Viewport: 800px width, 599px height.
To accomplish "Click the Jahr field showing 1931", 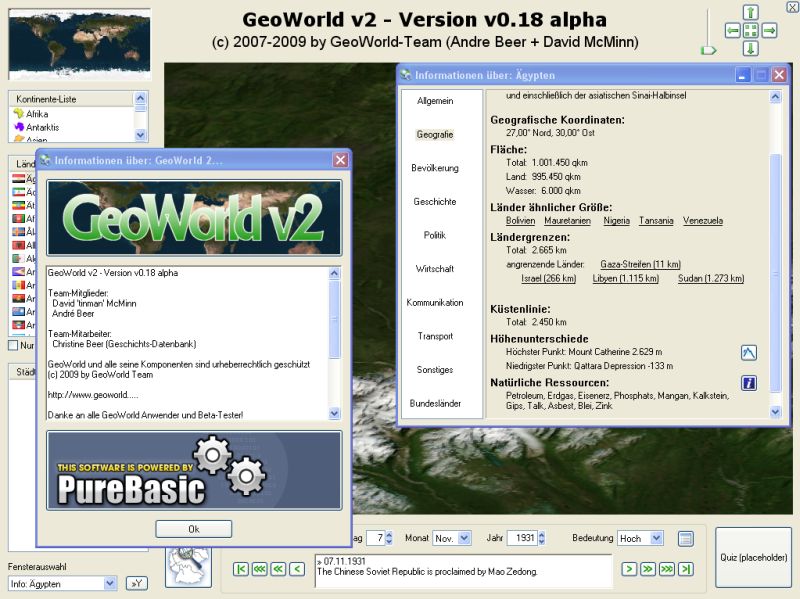I will point(522,538).
